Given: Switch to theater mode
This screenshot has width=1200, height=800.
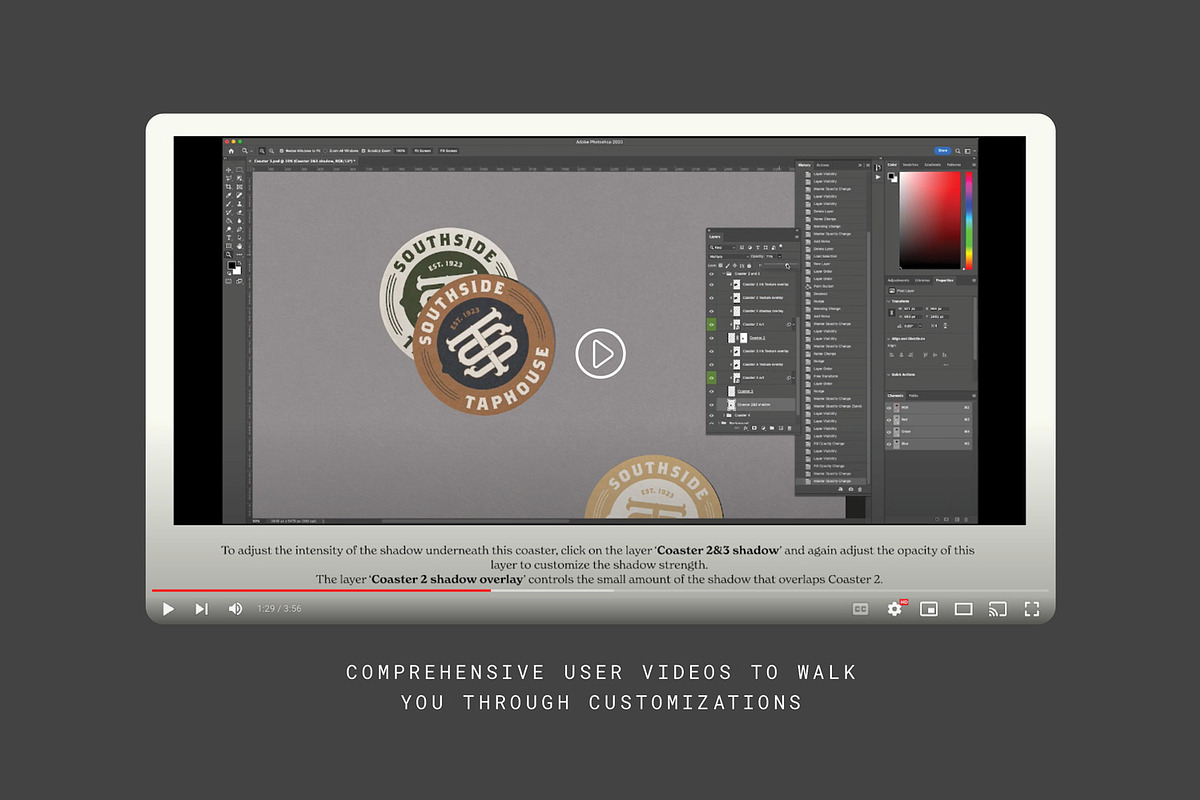Looking at the screenshot, I should click(963, 608).
